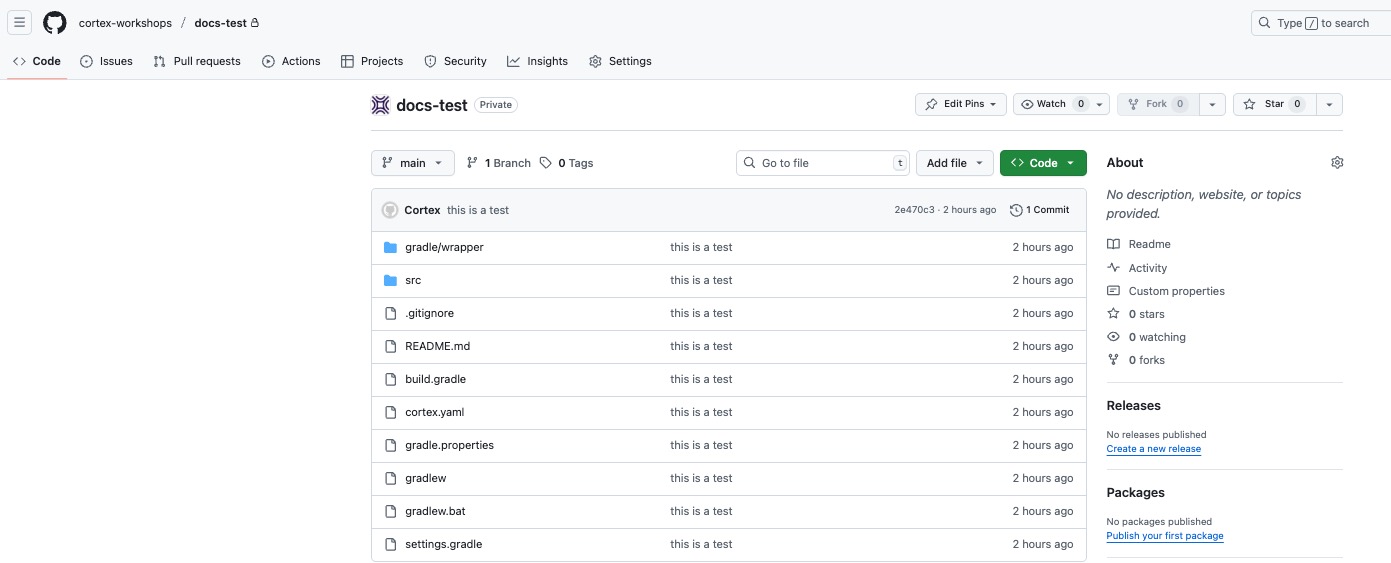Open the Security tab
The height and width of the screenshot is (563, 1391).
tap(455, 61)
